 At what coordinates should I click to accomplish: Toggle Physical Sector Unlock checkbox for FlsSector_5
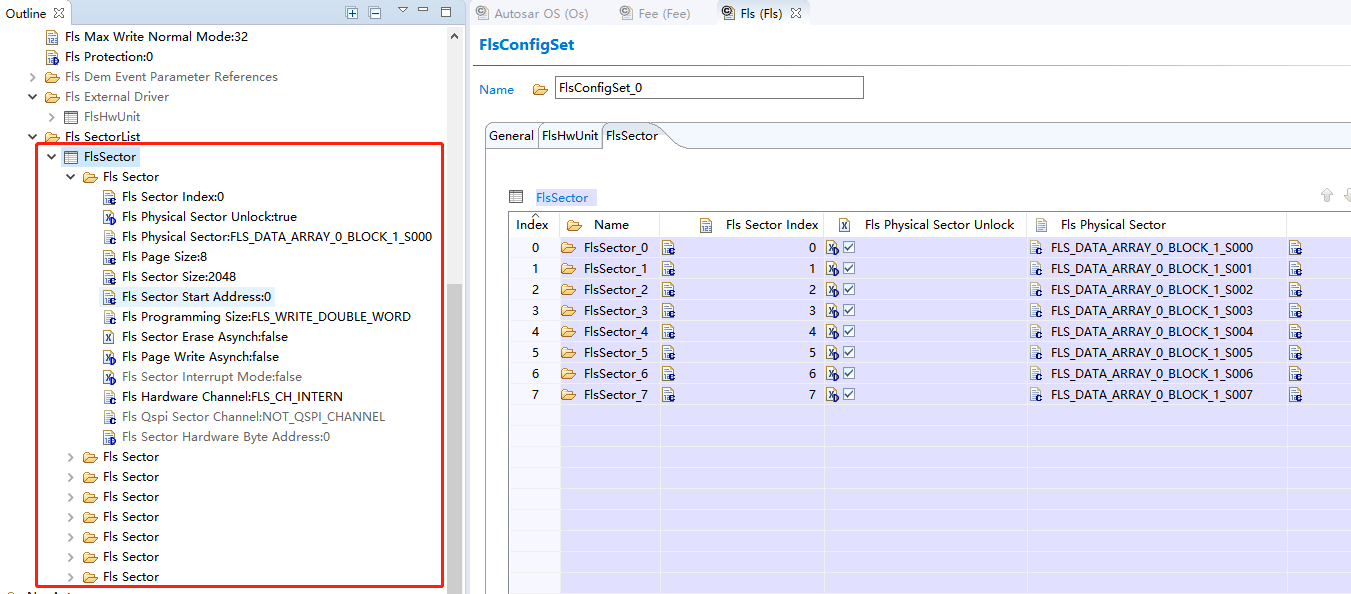pyautogui.click(x=849, y=352)
